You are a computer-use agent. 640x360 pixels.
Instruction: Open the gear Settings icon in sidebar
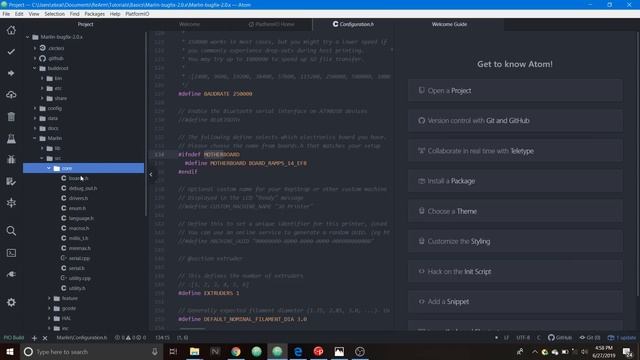[x=11, y=302]
